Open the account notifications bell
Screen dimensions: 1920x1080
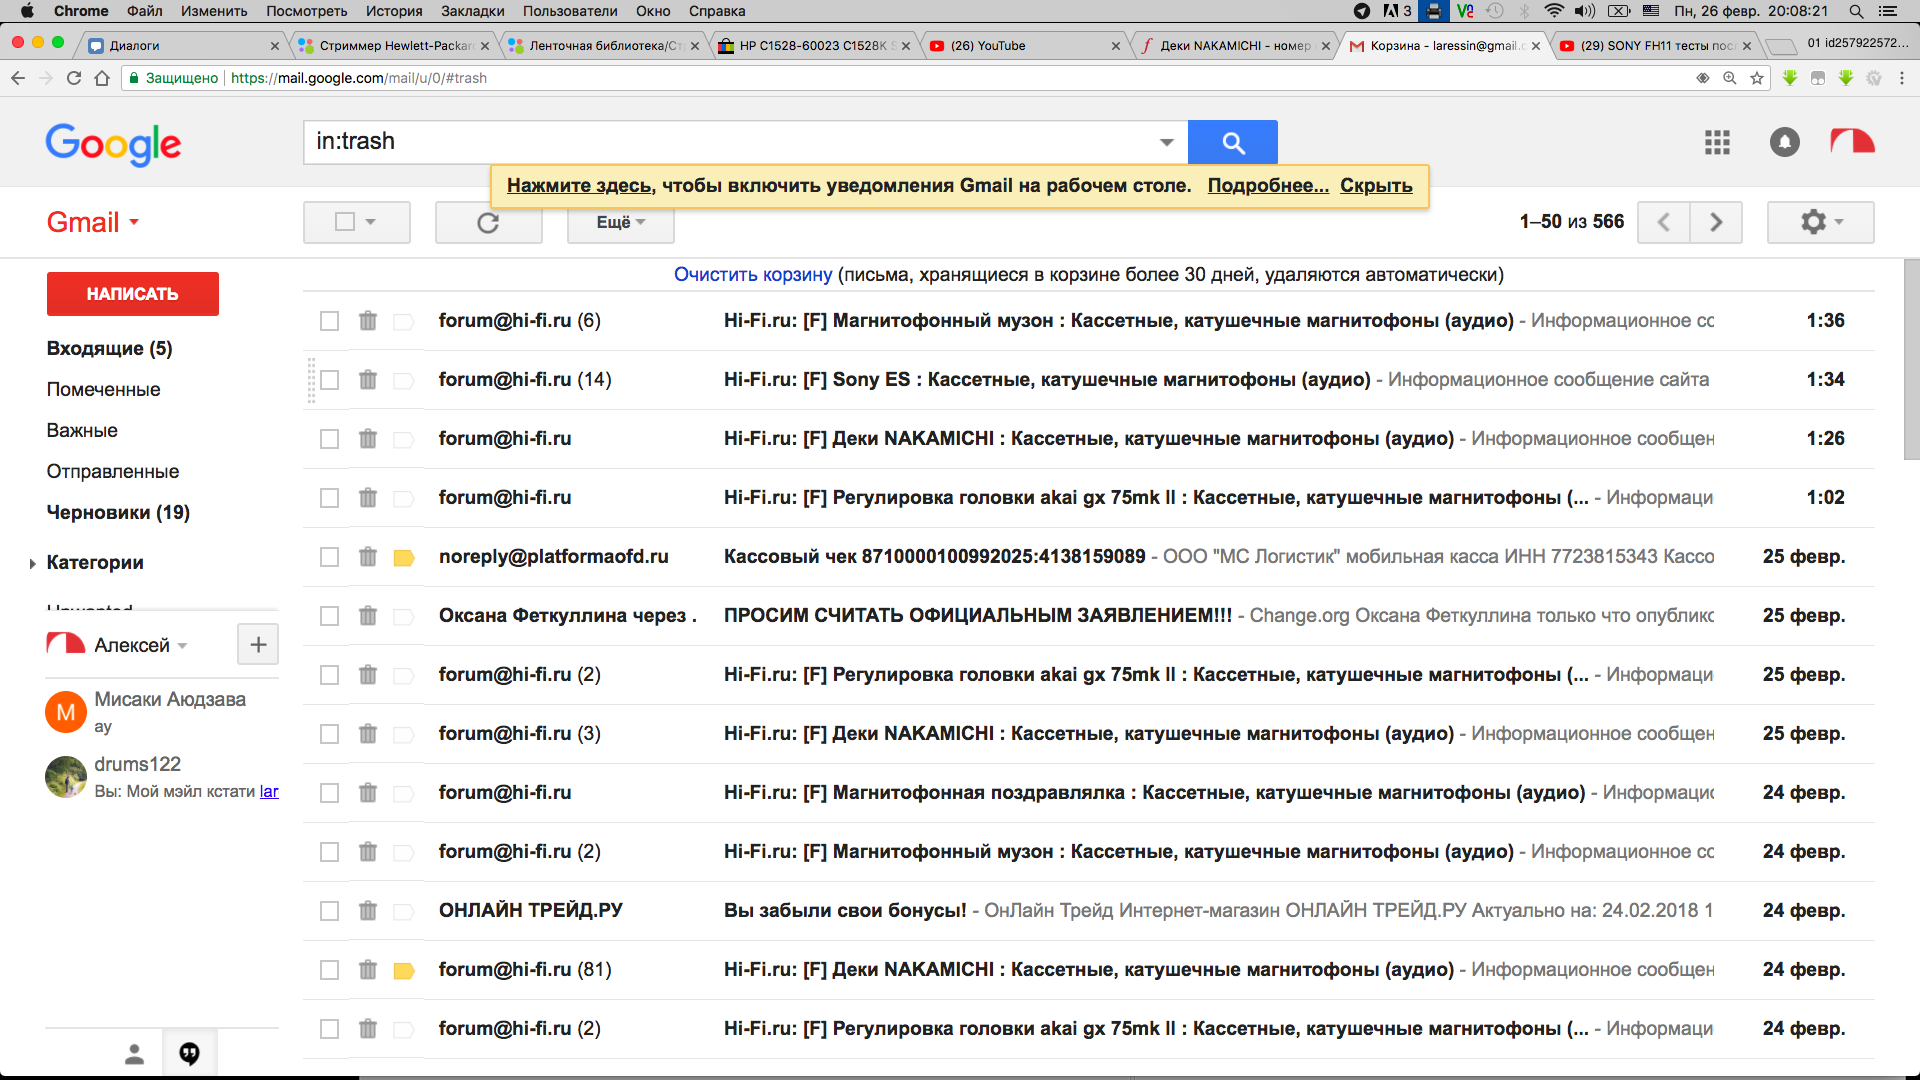coord(1784,142)
